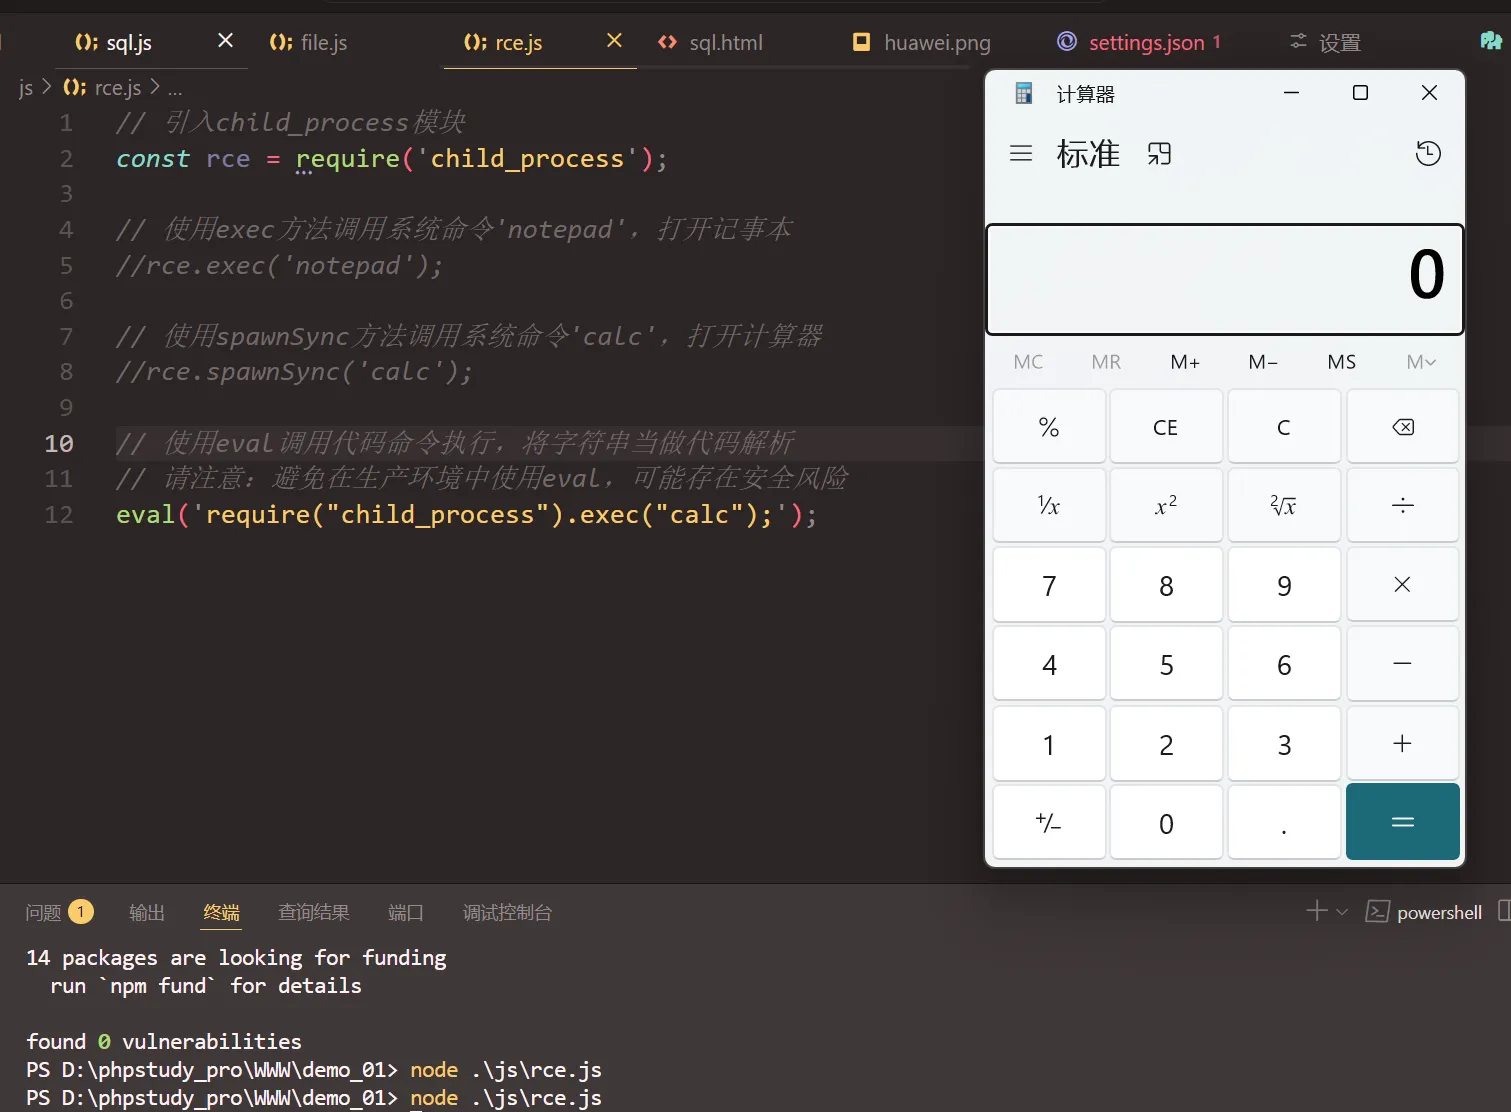
Task: Open the calculator navigation hamburger menu
Action: tap(1020, 154)
